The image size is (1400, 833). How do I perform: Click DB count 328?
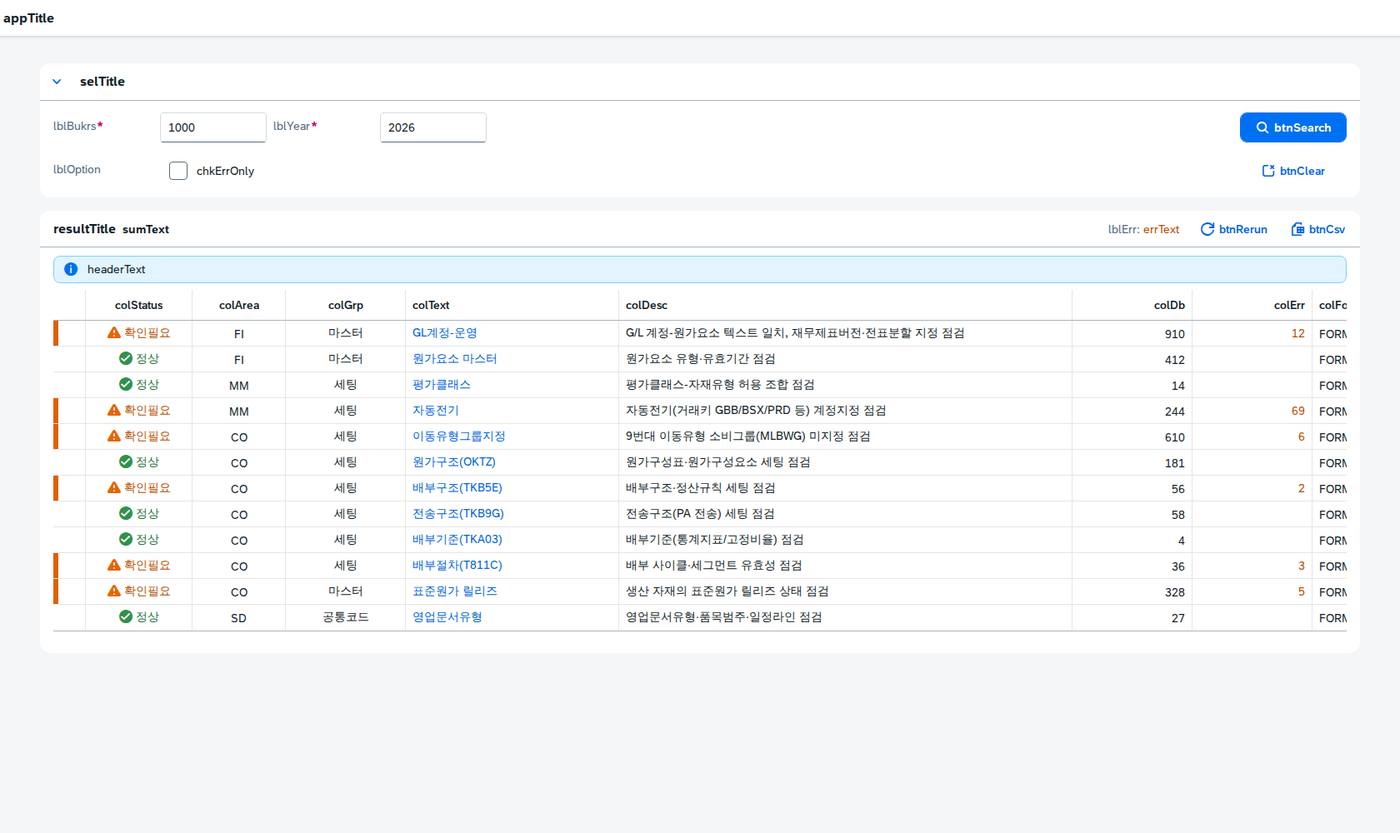(1174, 592)
